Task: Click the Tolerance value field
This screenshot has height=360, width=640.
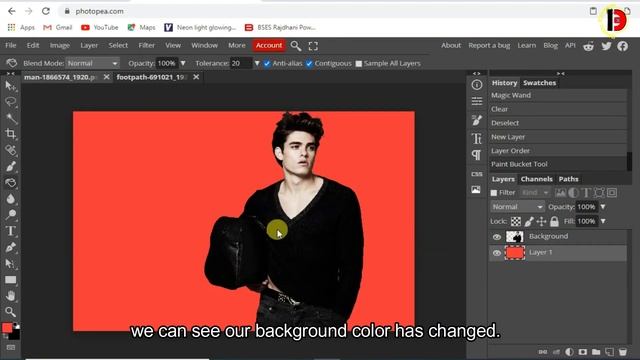Action: 241,63
